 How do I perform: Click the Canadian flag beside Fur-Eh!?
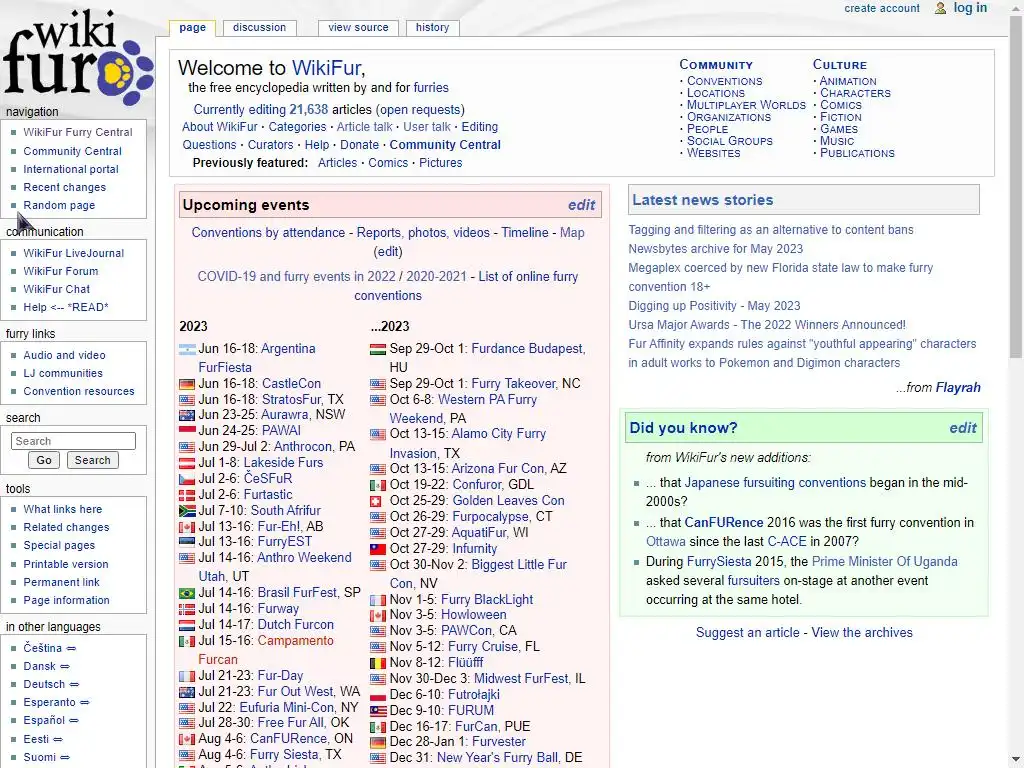click(x=187, y=528)
